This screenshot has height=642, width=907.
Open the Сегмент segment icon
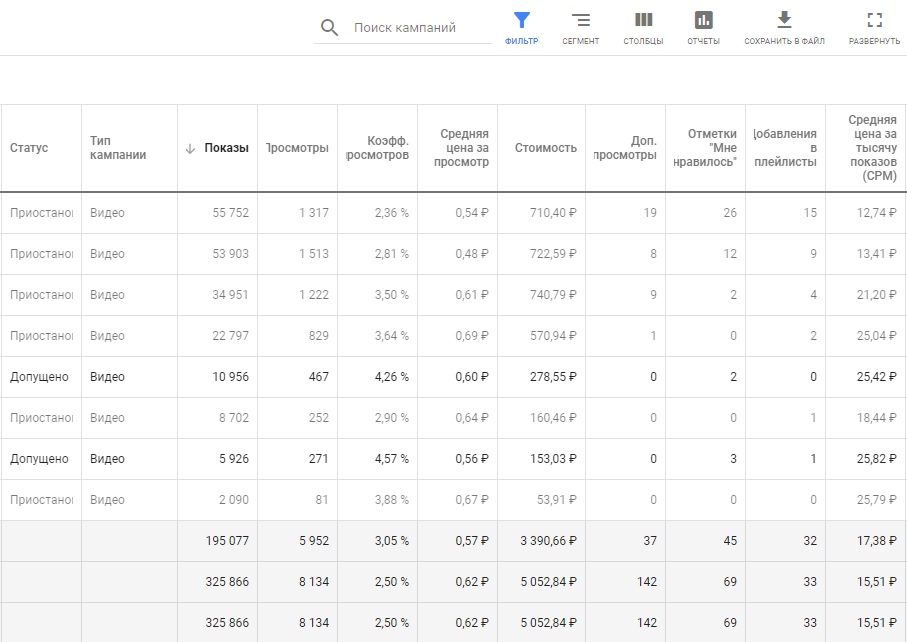click(x=581, y=21)
